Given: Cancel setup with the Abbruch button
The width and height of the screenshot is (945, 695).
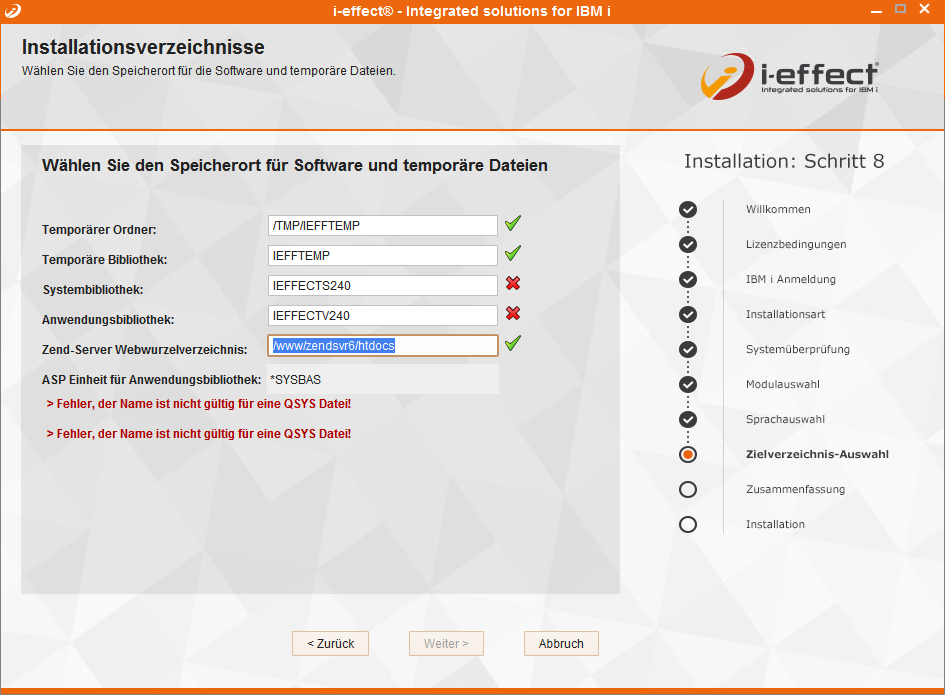Looking at the screenshot, I should click(561, 643).
